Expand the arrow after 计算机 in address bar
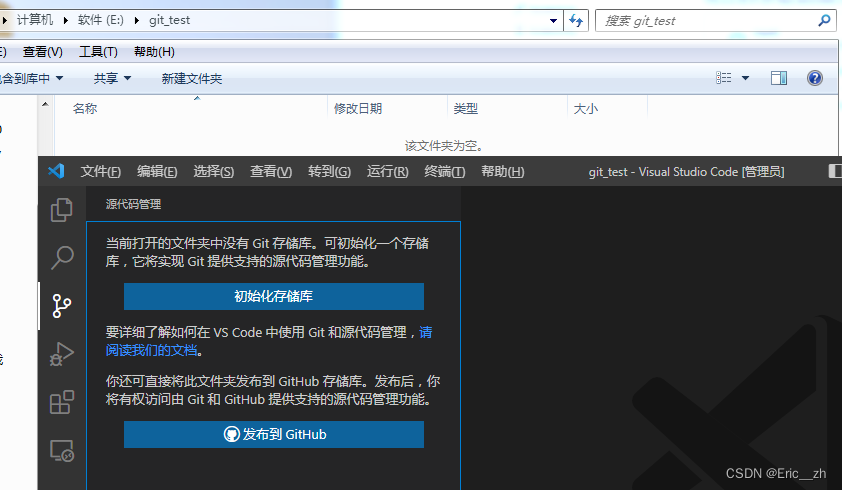The width and height of the screenshot is (842, 490). pos(66,20)
